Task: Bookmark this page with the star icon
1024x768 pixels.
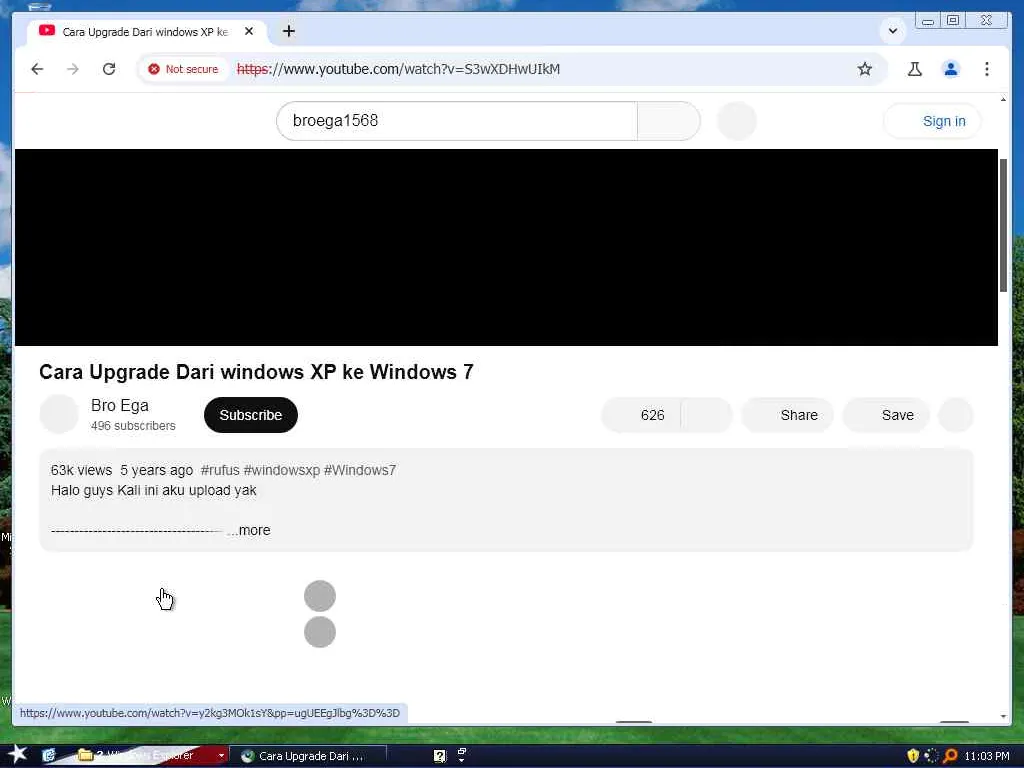Action: (x=865, y=69)
